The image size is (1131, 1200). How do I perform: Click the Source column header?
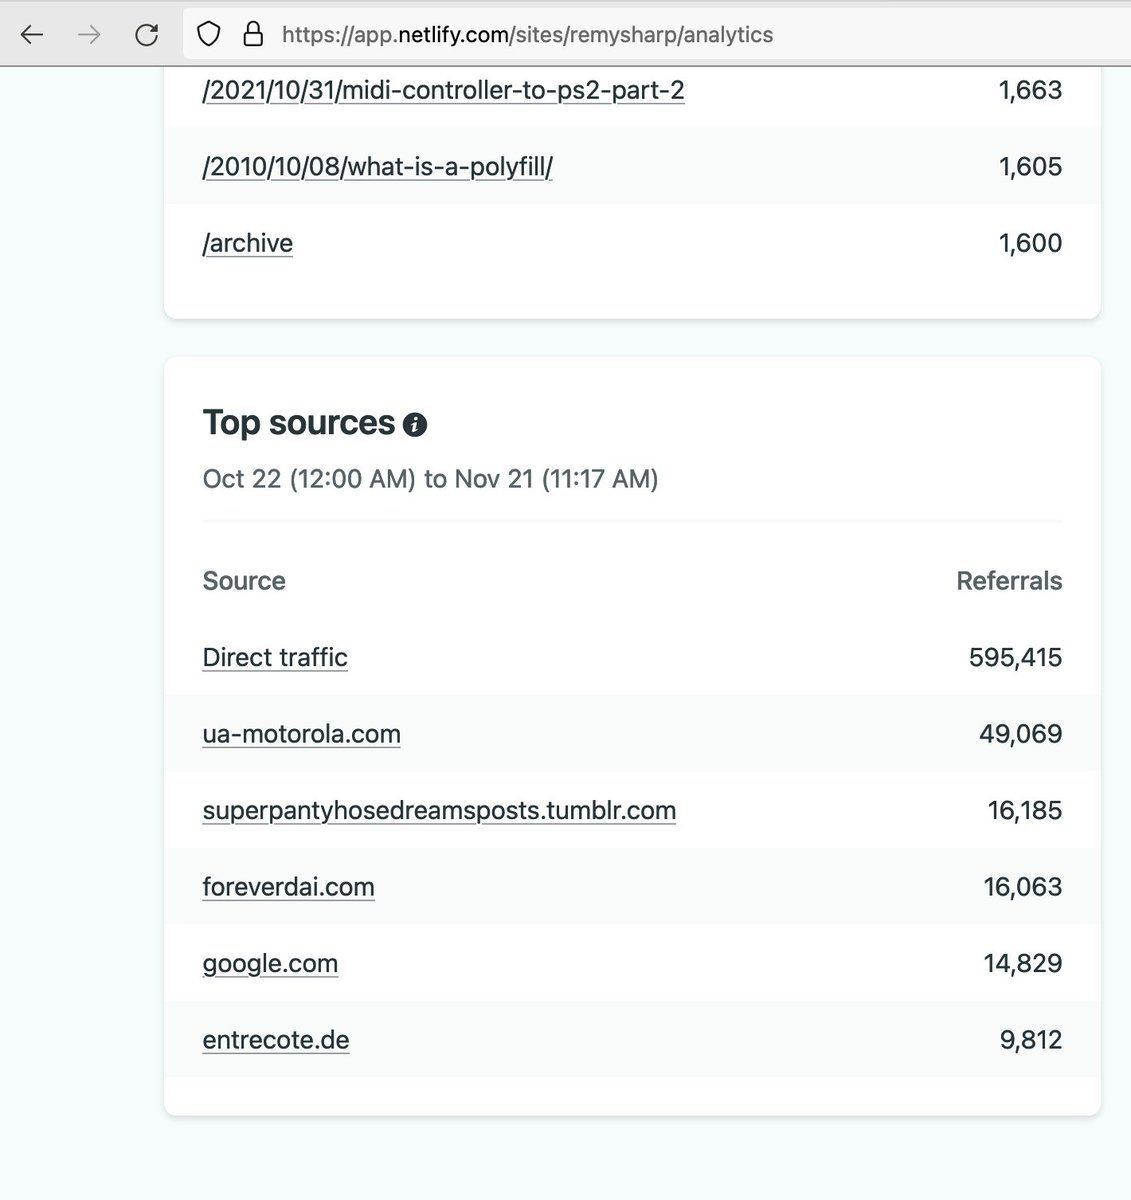(244, 581)
